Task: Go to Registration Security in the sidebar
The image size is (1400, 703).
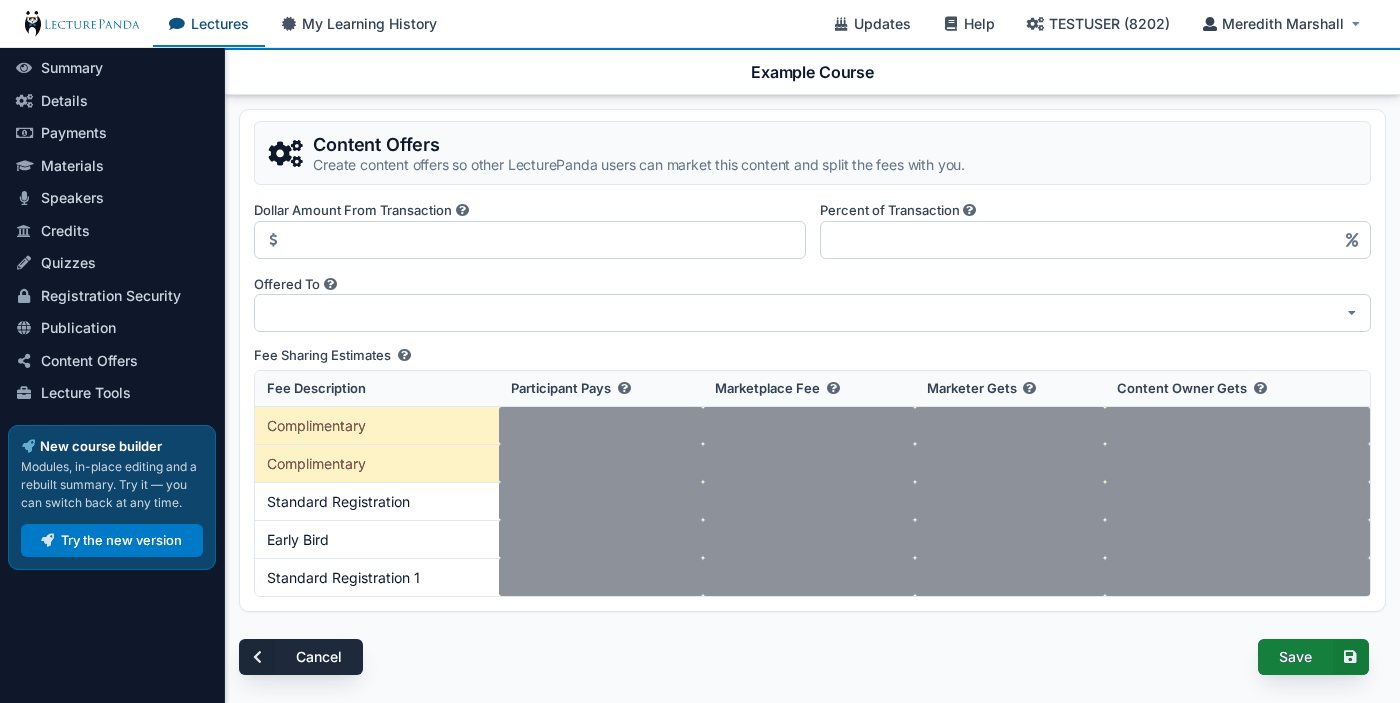Action: coord(112,296)
